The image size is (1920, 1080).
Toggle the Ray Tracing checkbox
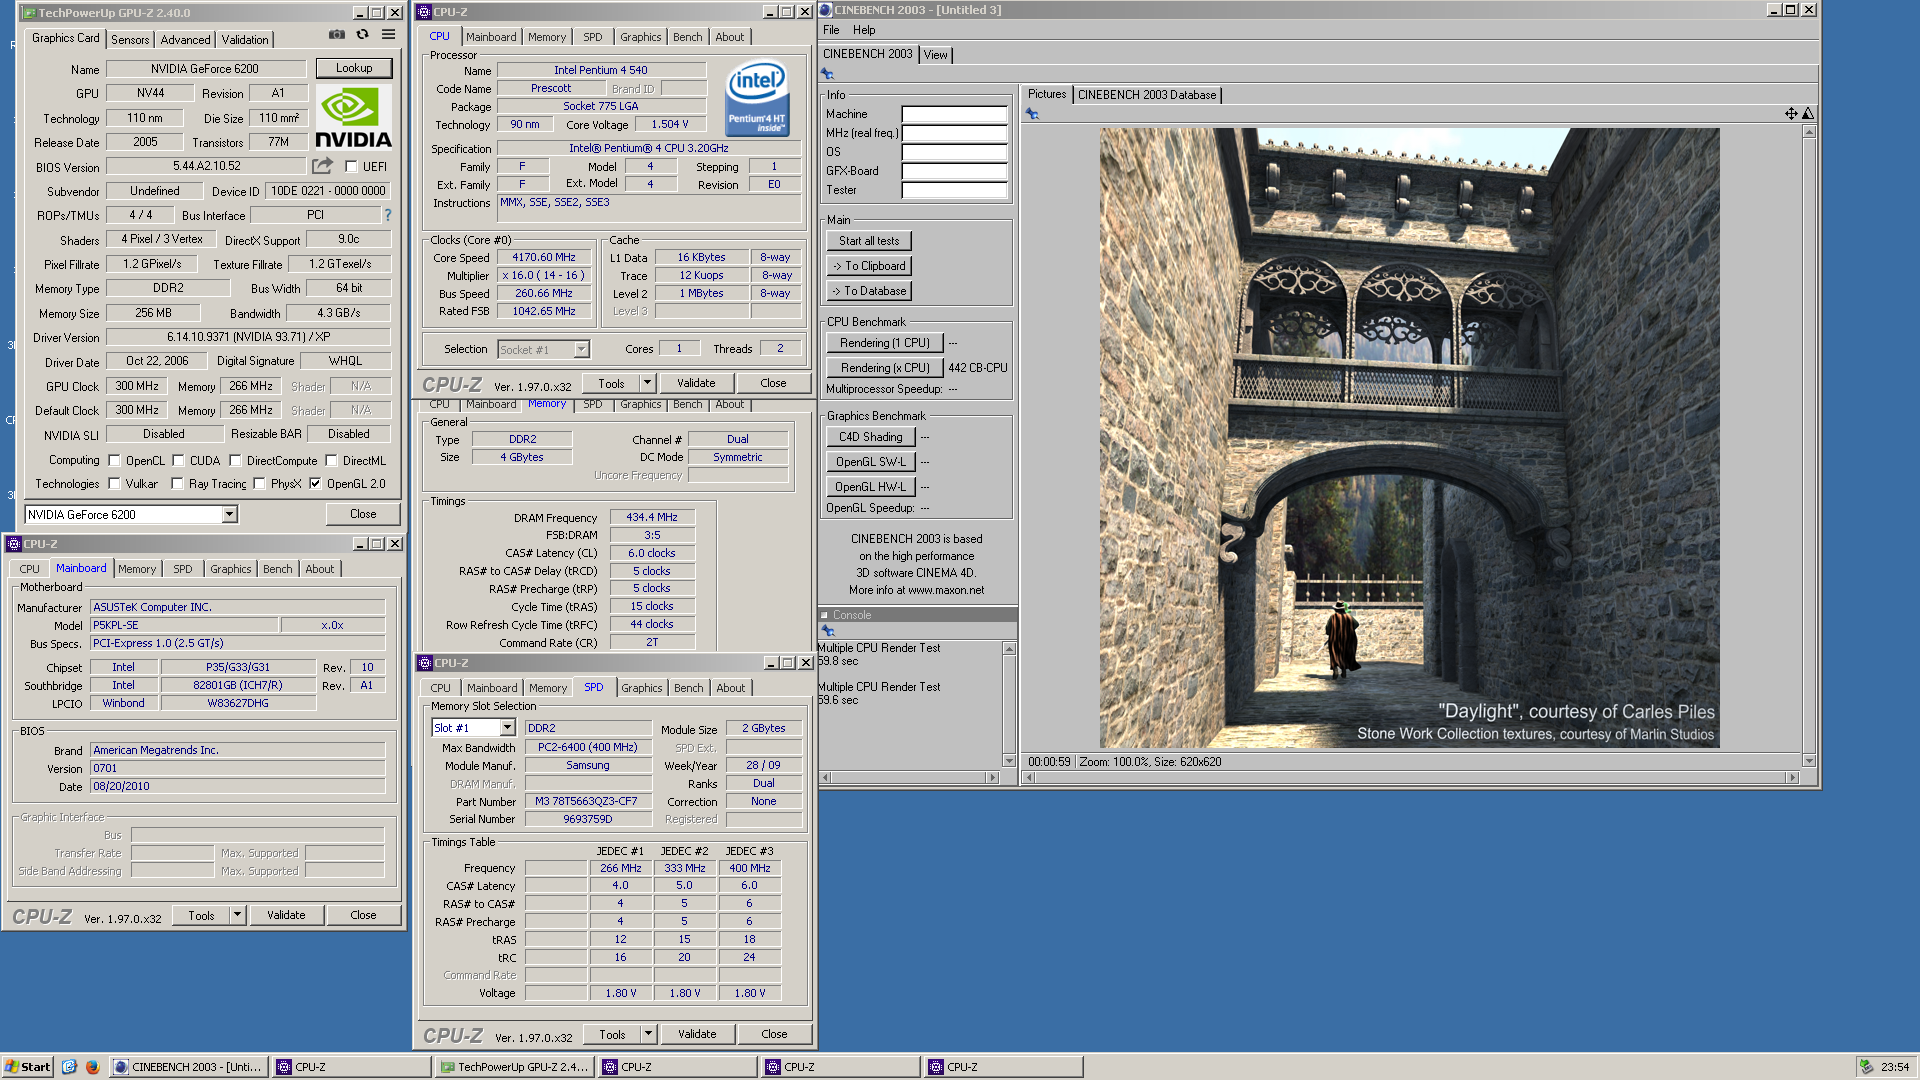tap(177, 484)
